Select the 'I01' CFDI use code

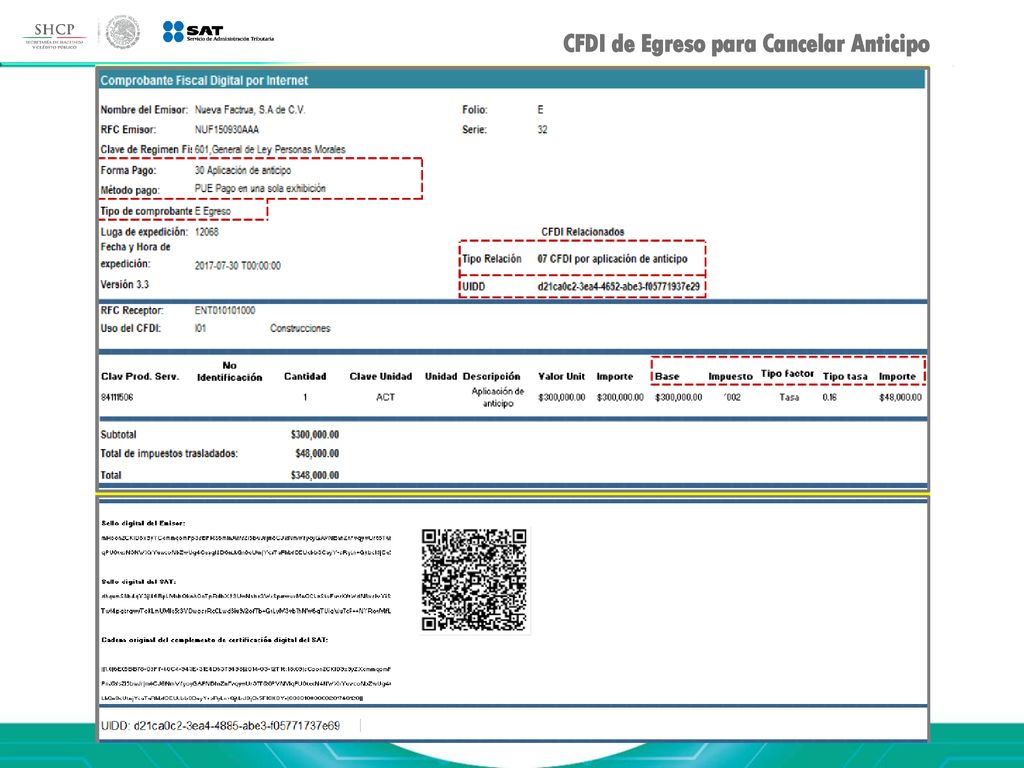[200, 328]
